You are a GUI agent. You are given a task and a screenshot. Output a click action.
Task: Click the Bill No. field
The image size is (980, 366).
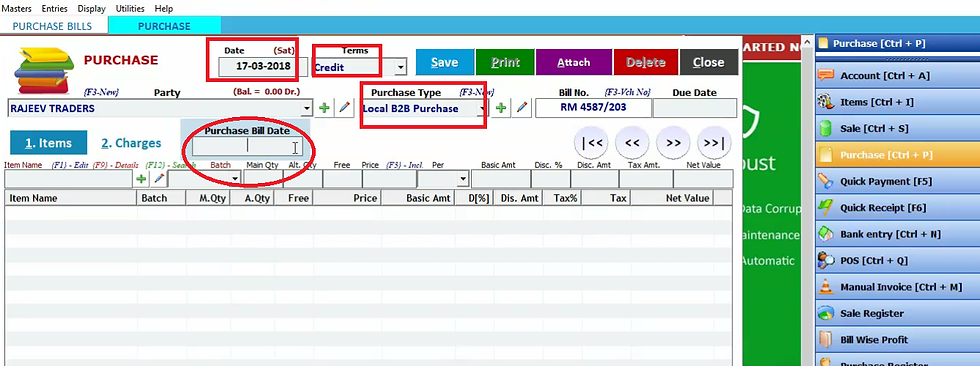tap(593, 107)
